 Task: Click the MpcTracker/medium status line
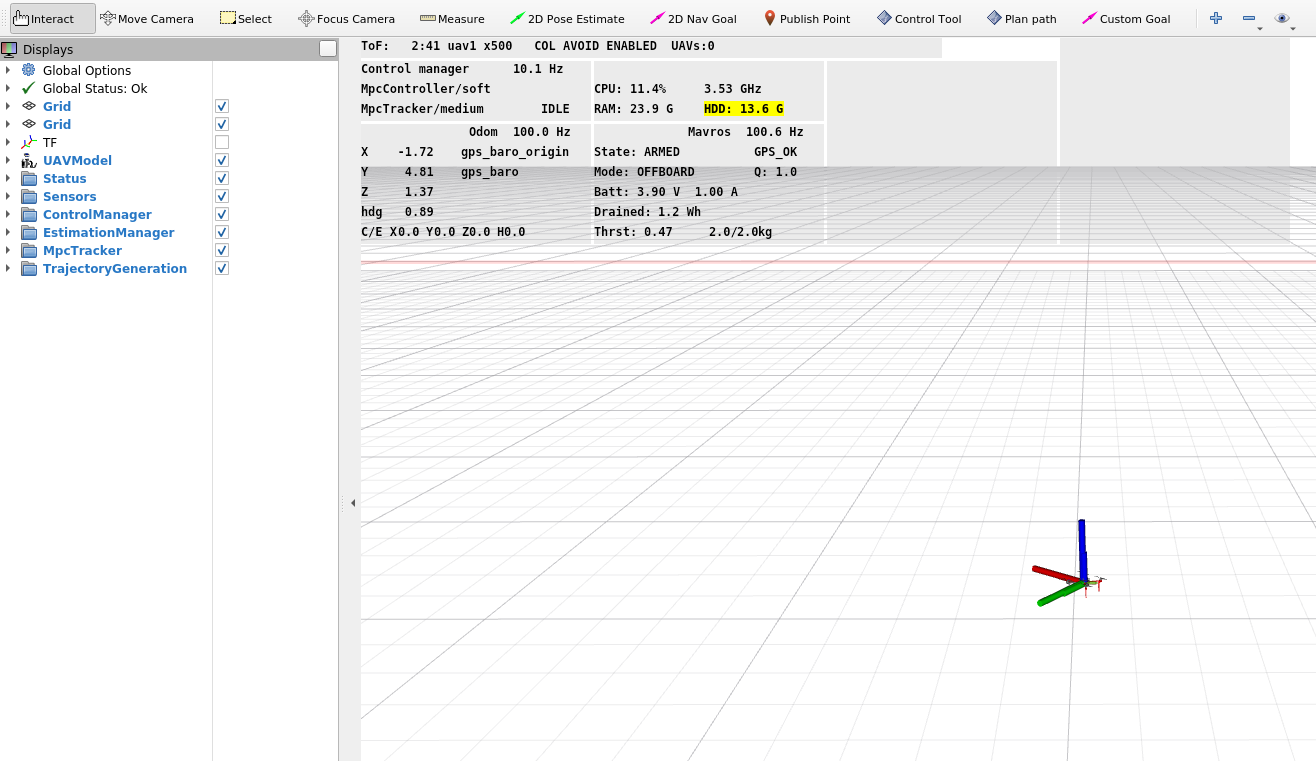tap(465, 109)
